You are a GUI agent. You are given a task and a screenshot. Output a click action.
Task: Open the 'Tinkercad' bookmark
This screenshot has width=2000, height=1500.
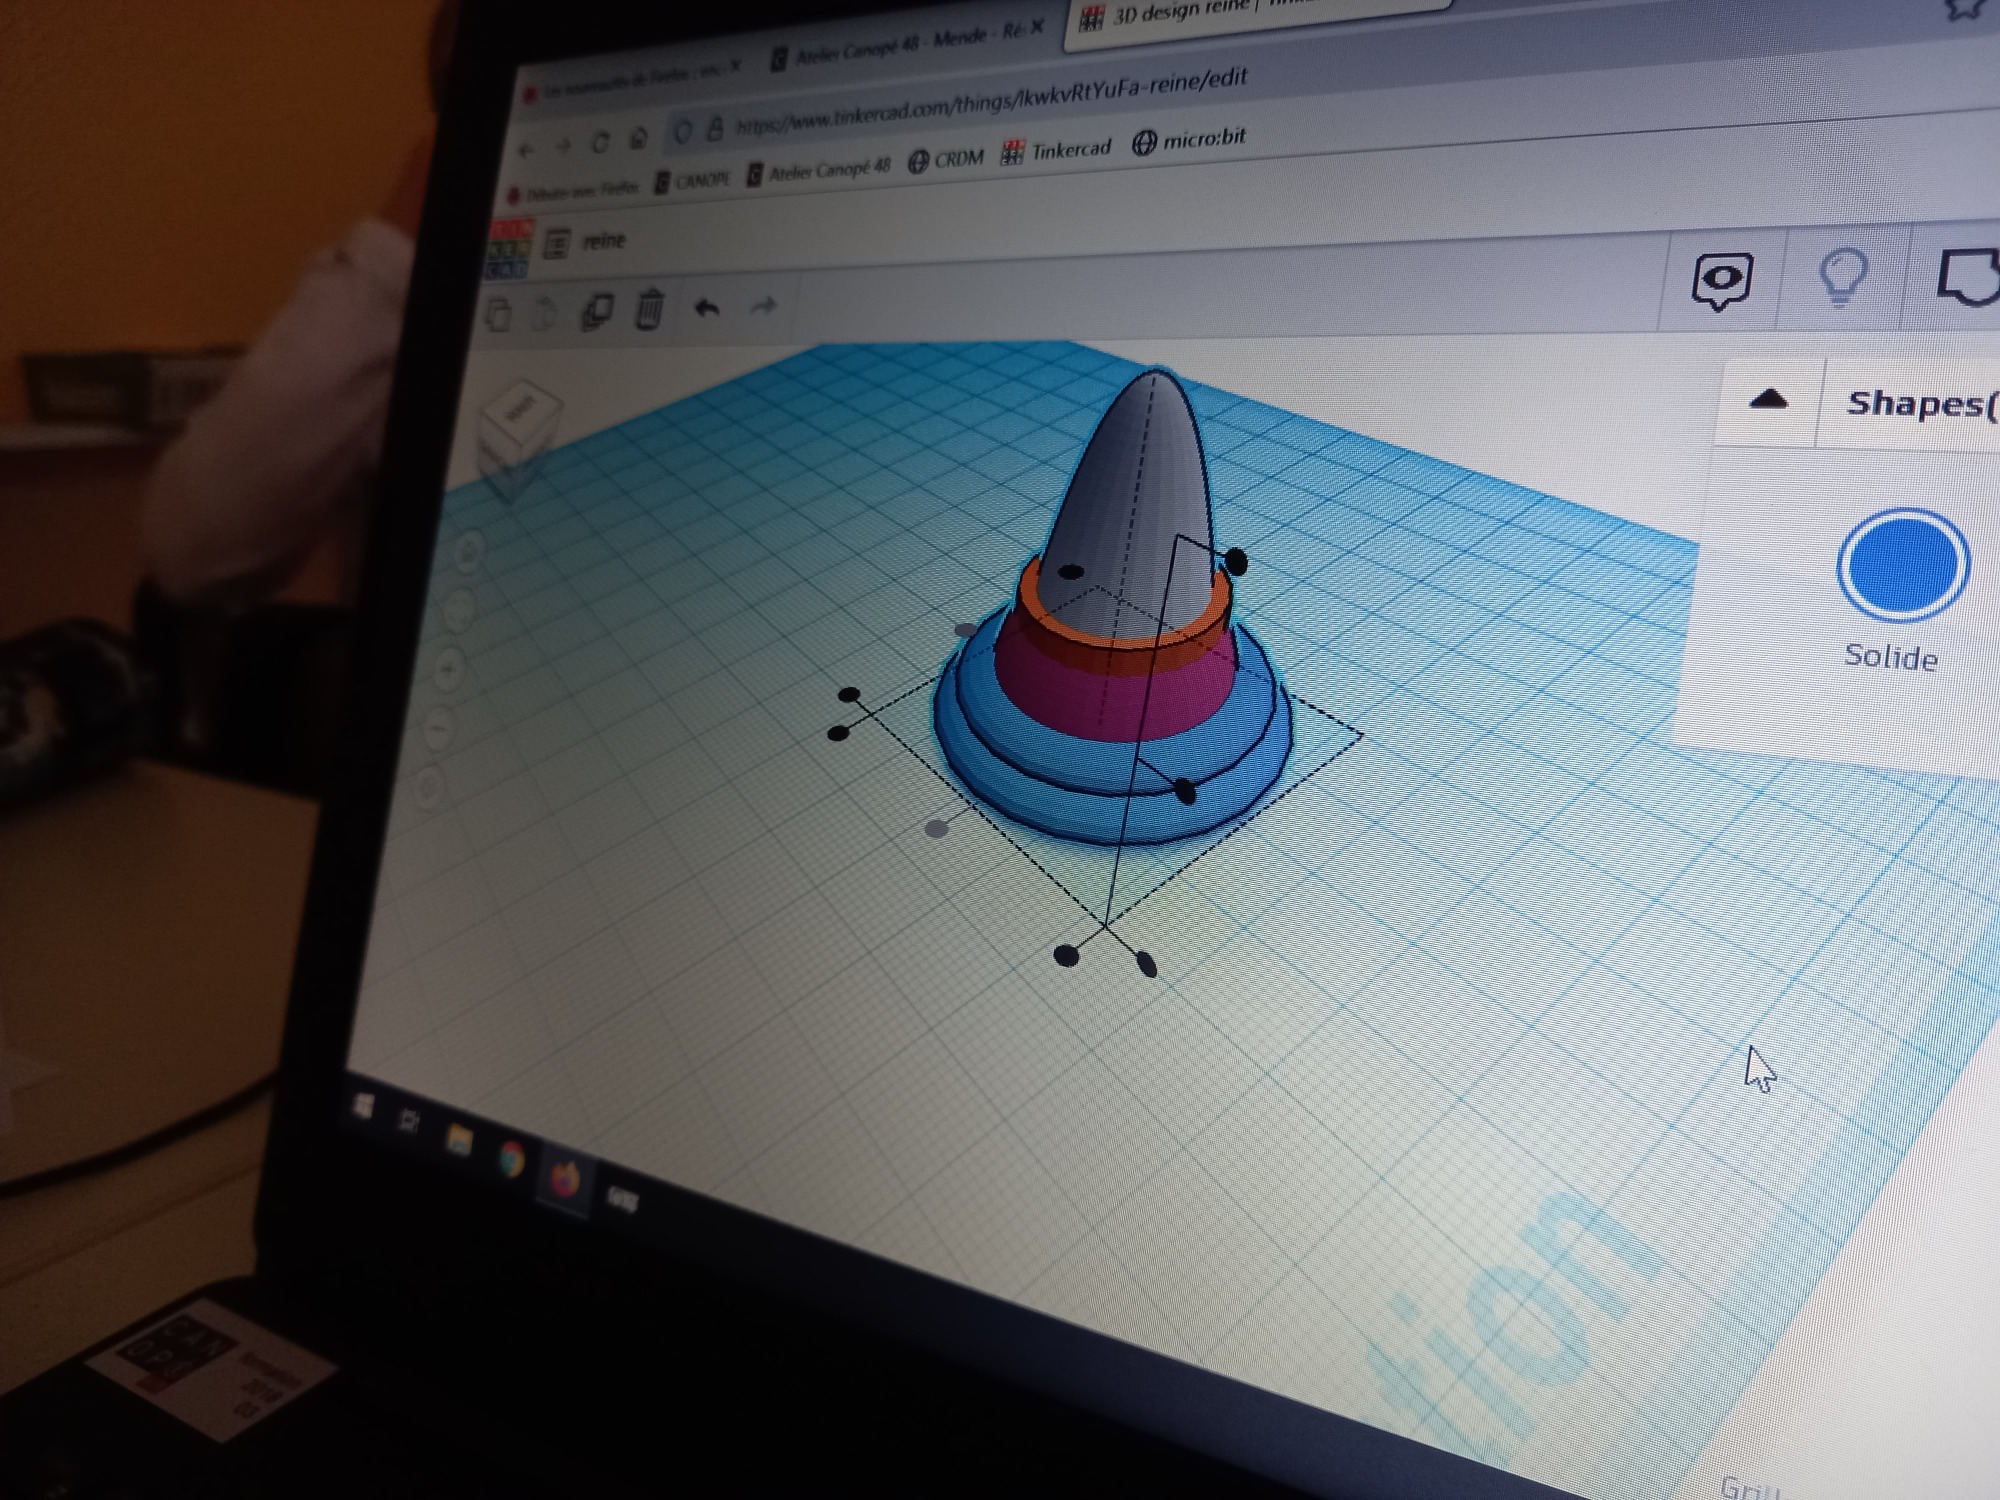[1056, 151]
